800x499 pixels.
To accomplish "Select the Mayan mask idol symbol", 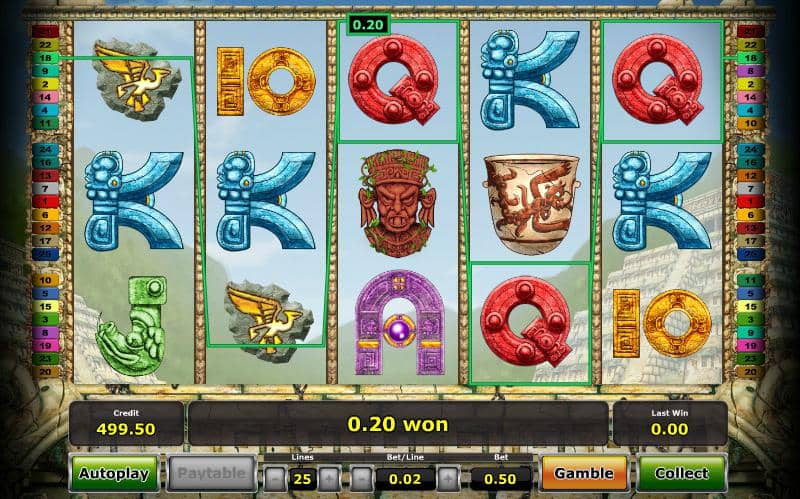I will [398, 203].
